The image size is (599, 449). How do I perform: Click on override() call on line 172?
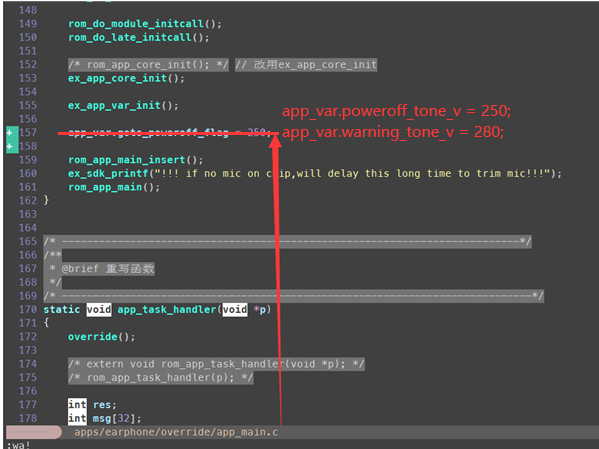point(102,337)
